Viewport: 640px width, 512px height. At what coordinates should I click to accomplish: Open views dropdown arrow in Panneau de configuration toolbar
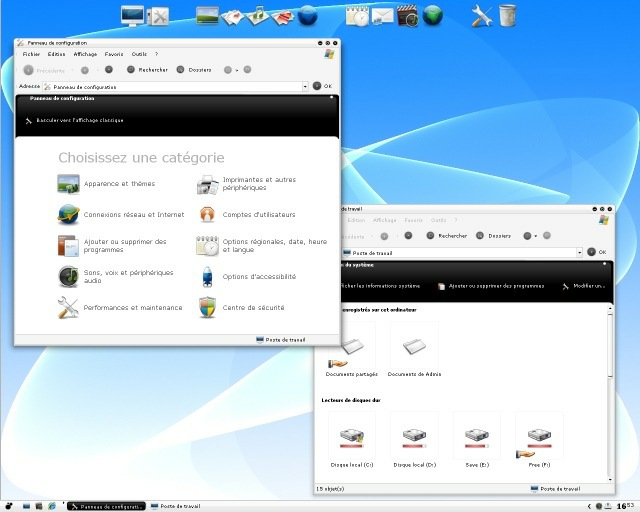237,70
